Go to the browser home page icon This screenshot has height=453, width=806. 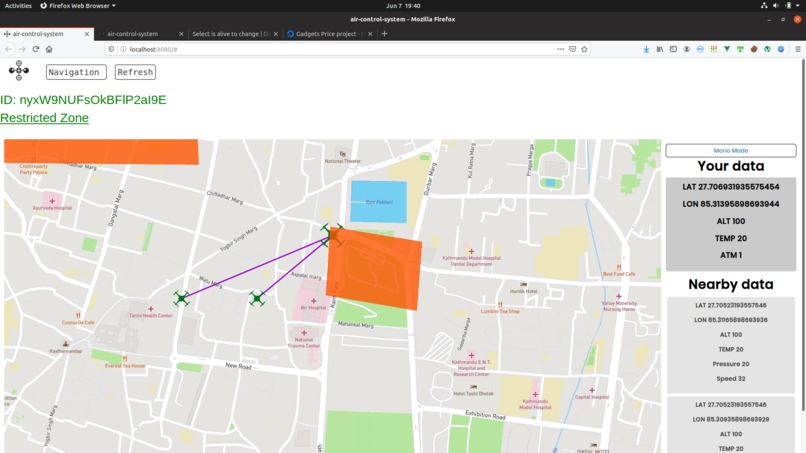[49, 49]
